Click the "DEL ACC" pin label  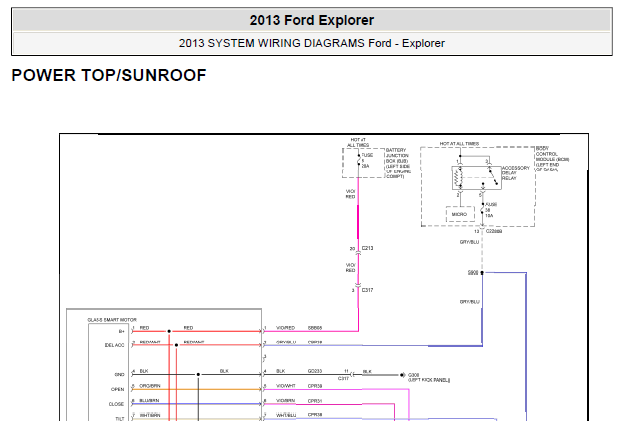[114, 345]
